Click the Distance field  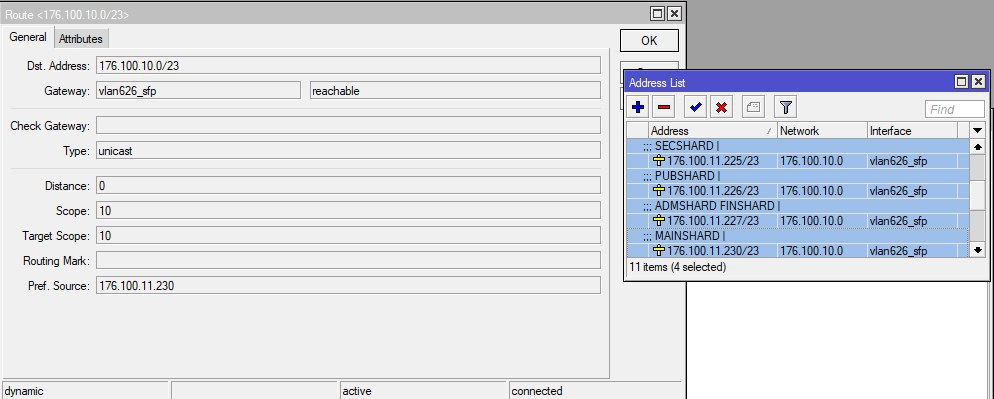coord(348,186)
